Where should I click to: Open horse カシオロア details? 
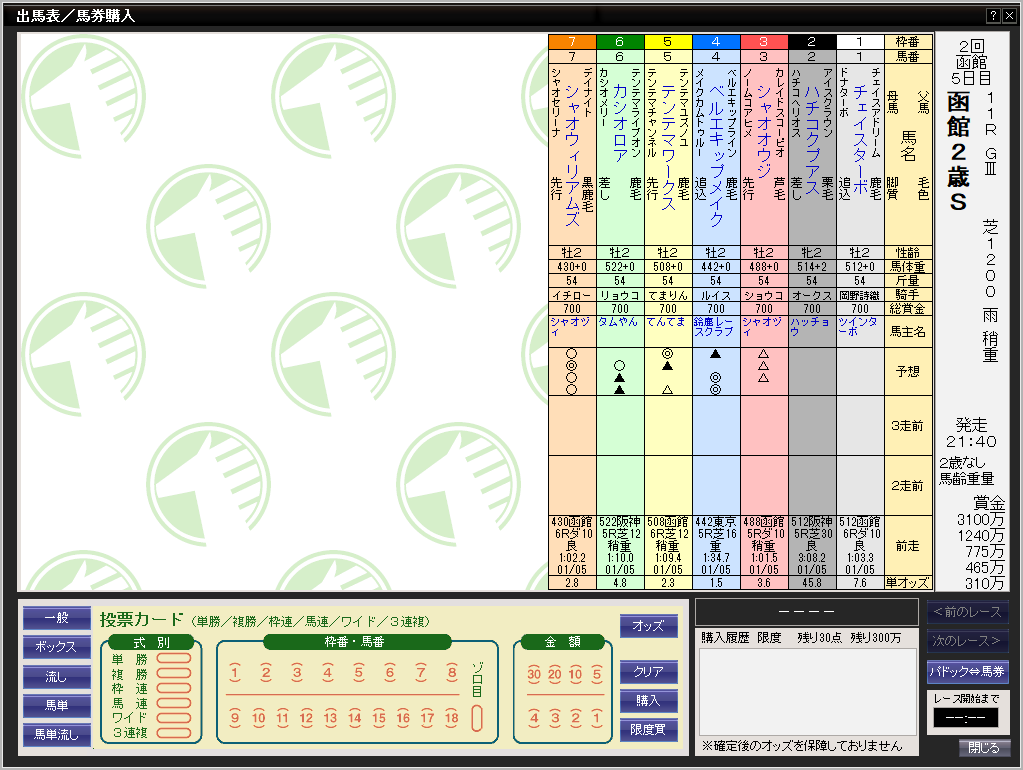[620, 123]
